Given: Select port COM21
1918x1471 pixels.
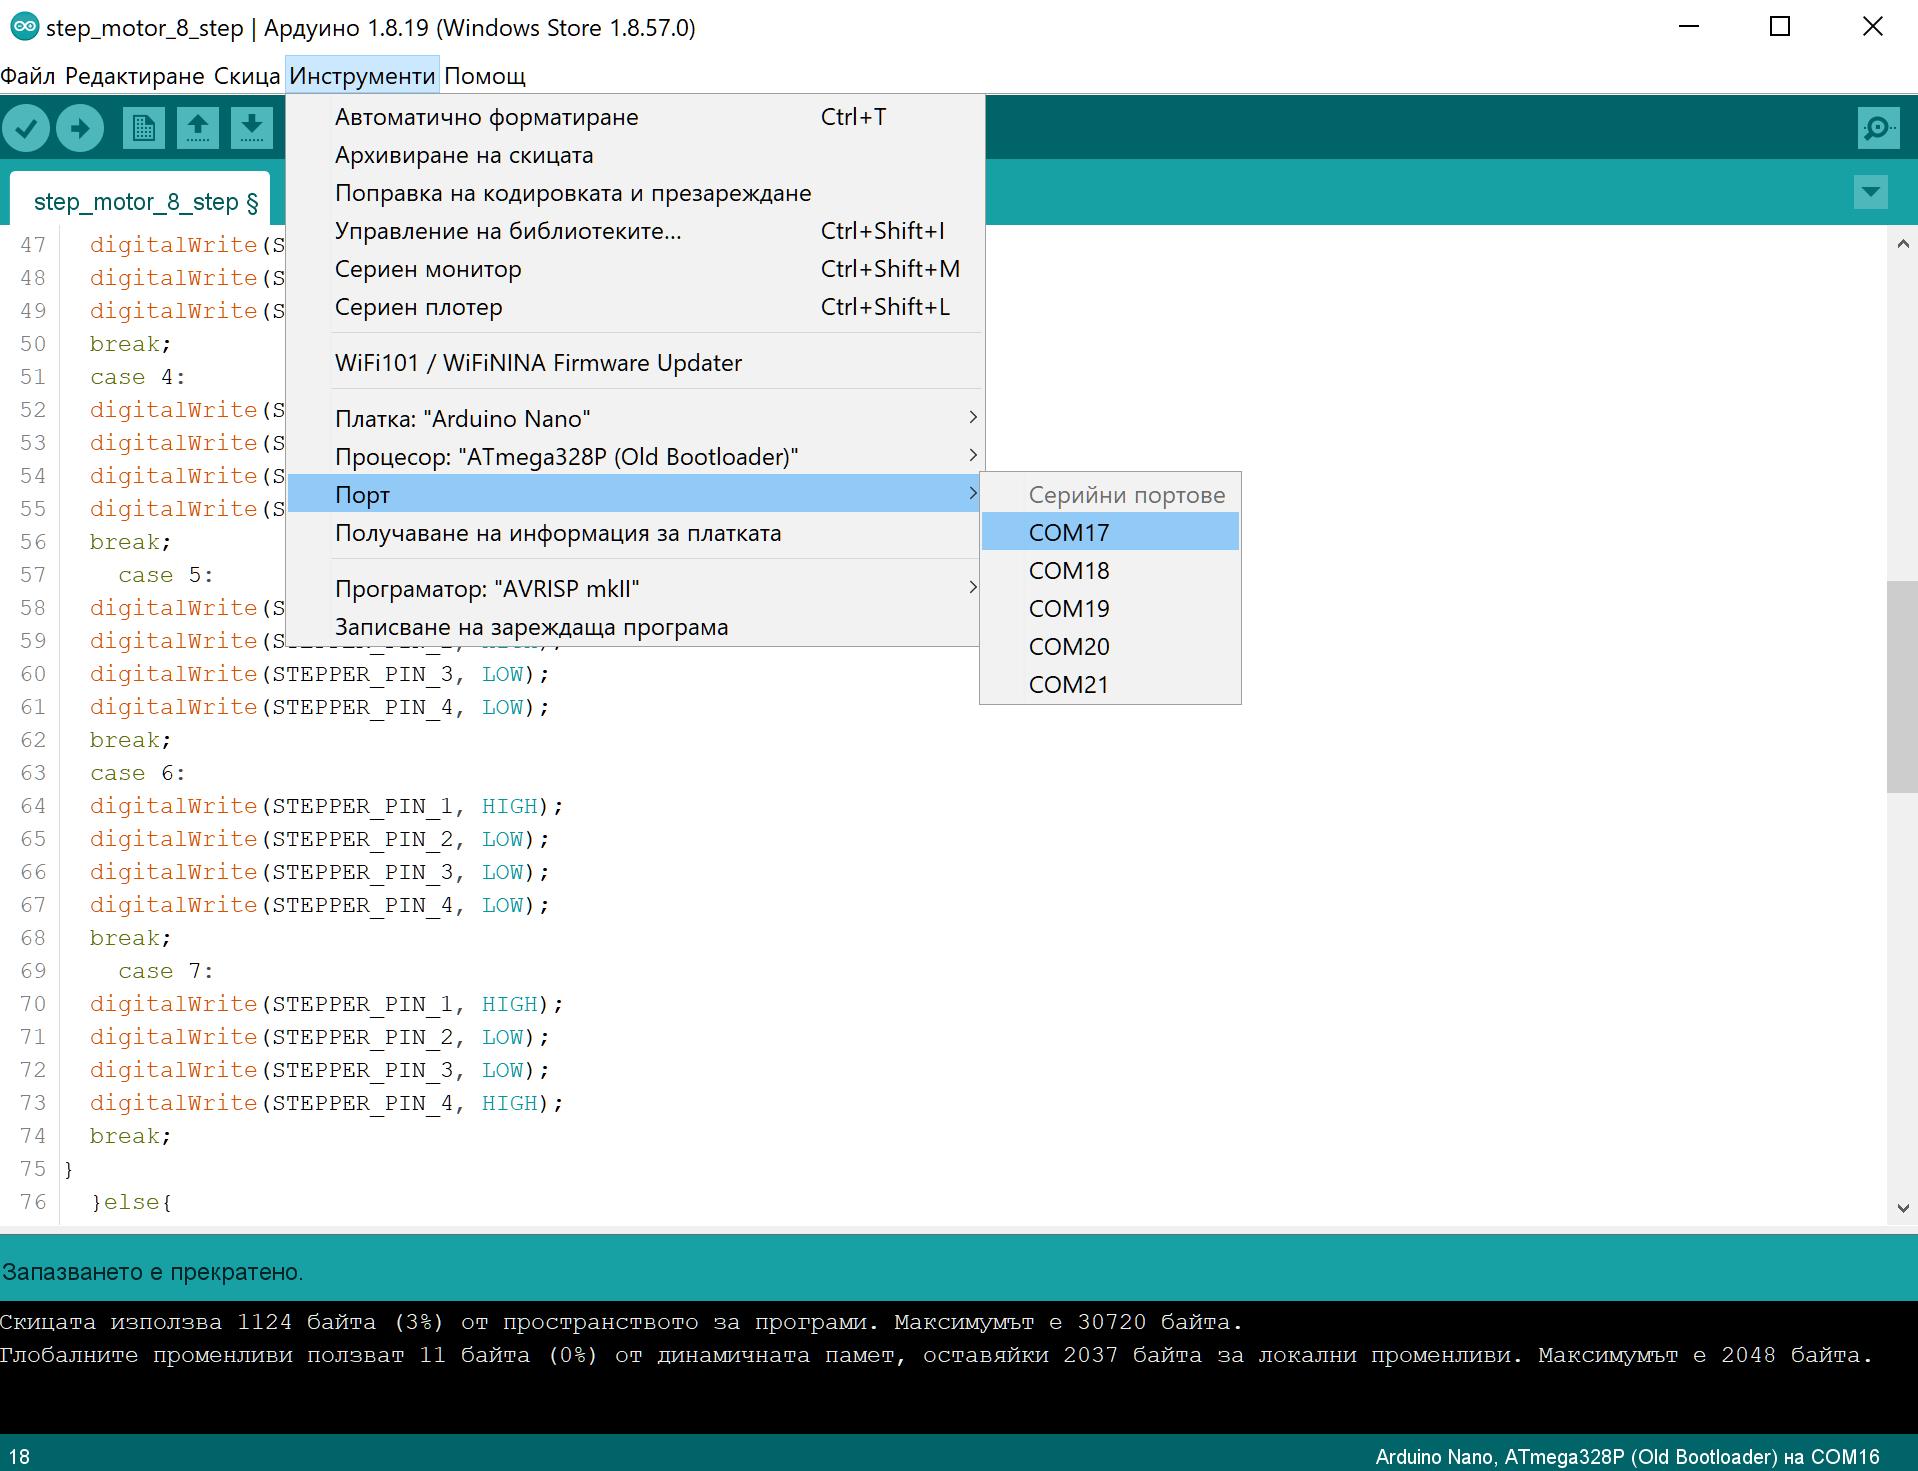Looking at the screenshot, I should (1110, 685).
